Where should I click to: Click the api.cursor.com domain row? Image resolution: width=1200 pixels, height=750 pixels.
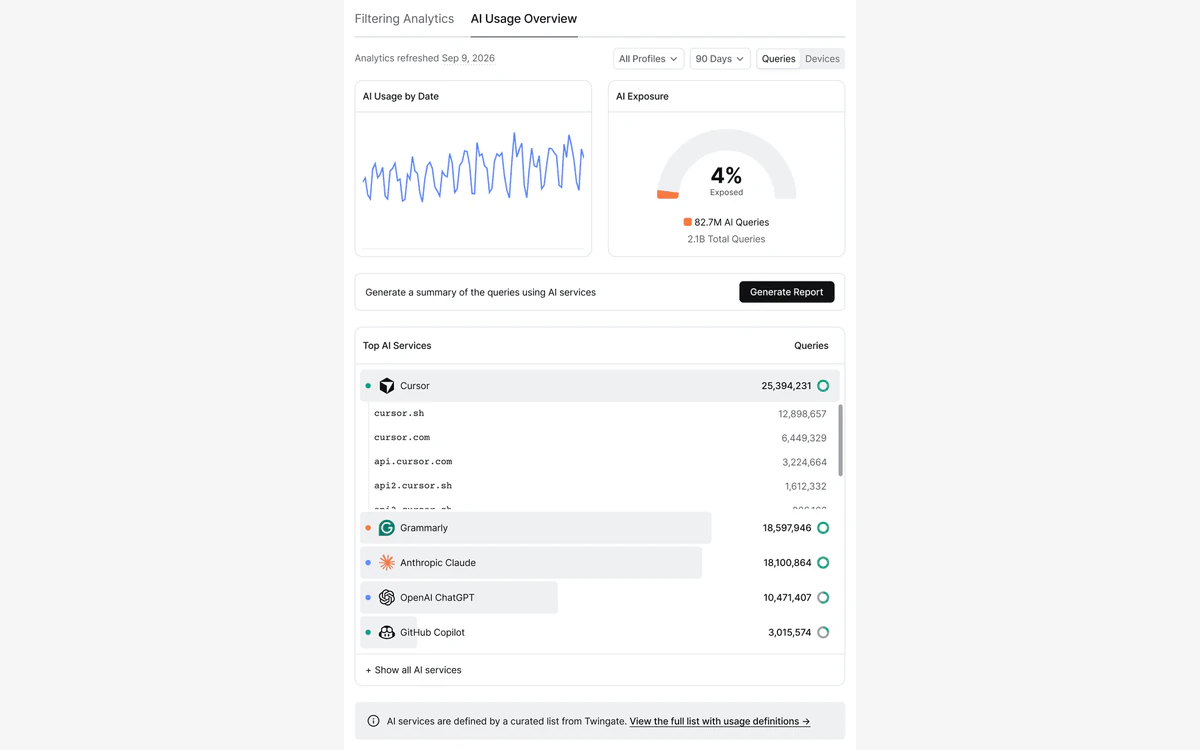(600, 462)
